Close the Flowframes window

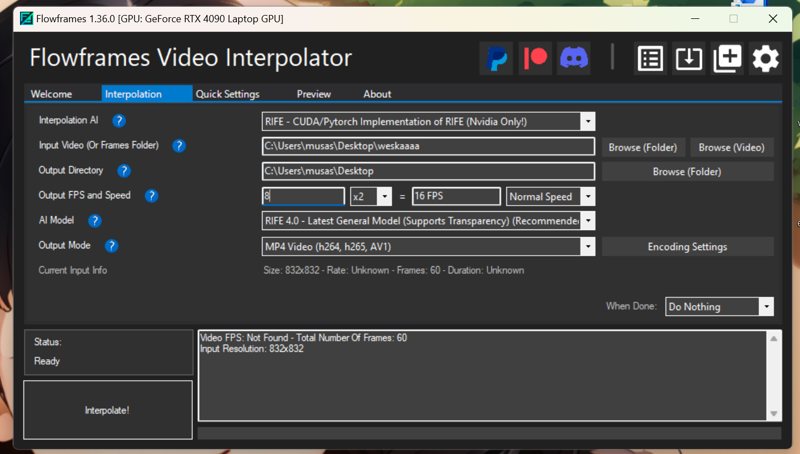773,19
